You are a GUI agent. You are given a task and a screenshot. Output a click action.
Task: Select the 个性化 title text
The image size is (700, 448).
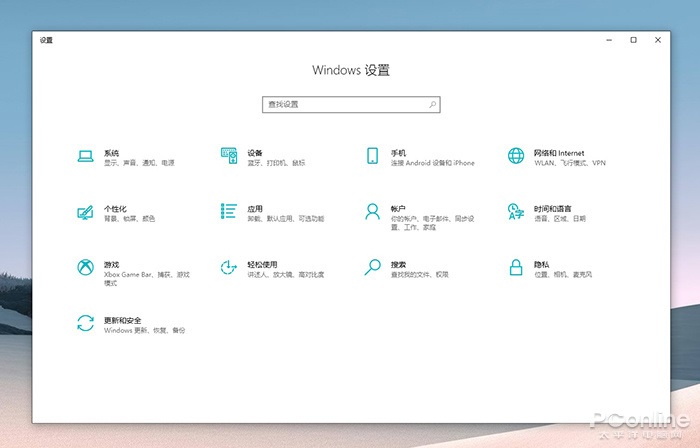coord(115,209)
